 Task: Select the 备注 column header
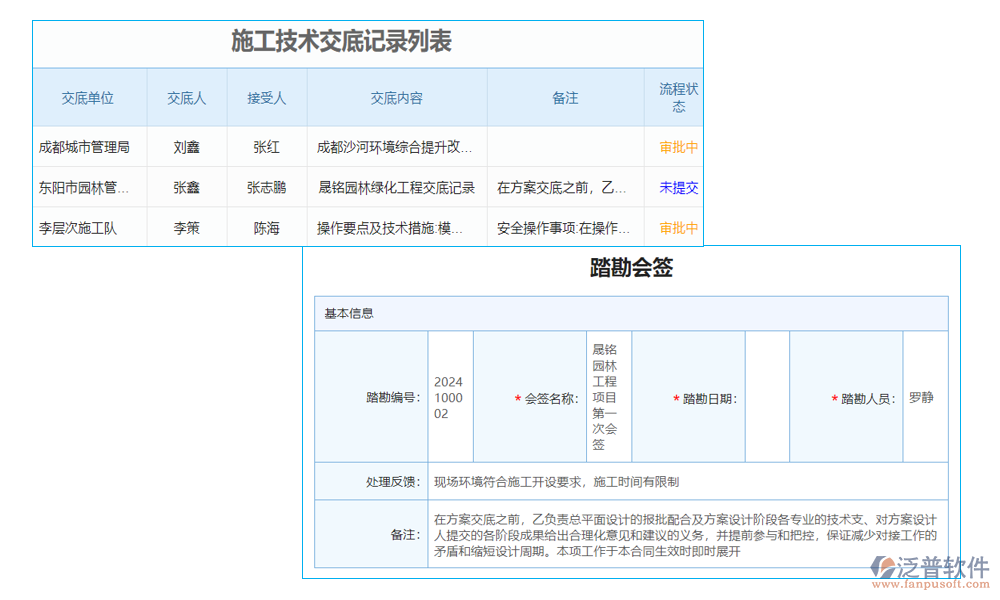coord(565,97)
